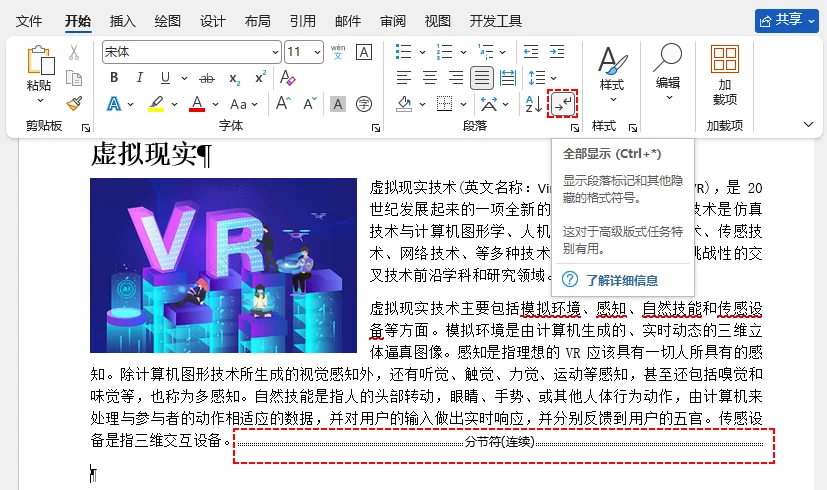Viewport: 827px width, 490px height.
Task: Toggle Superscript formatting
Action: pyautogui.click(x=260, y=78)
